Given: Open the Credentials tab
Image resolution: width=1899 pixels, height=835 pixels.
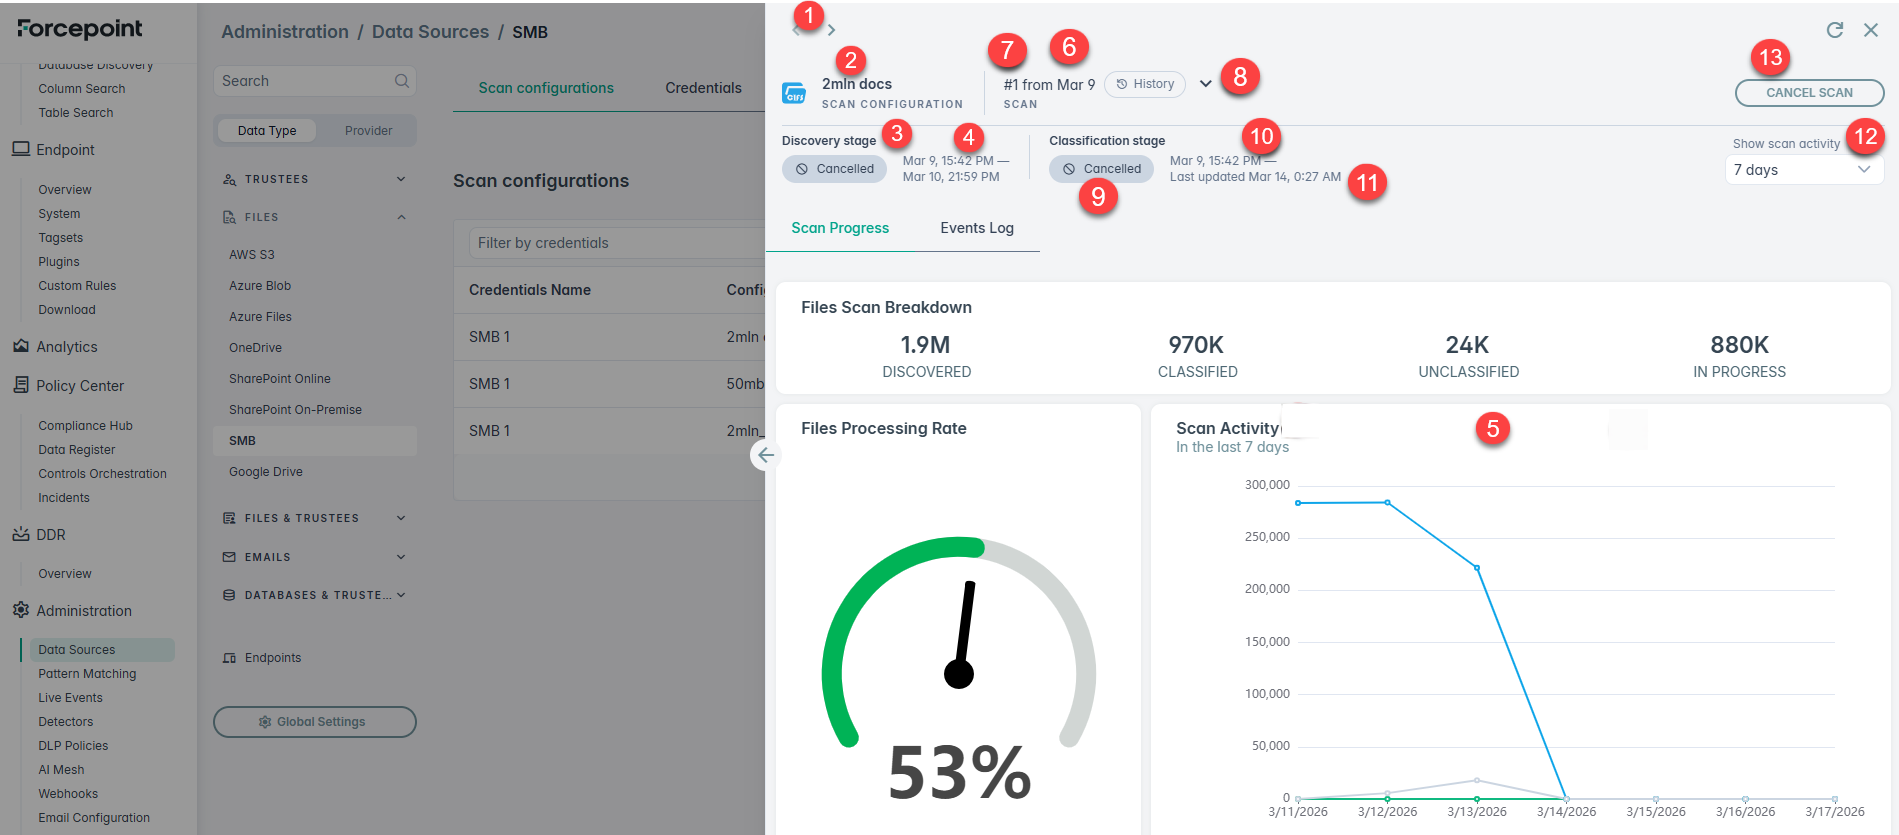Looking at the screenshot, I should pos(703,88).
